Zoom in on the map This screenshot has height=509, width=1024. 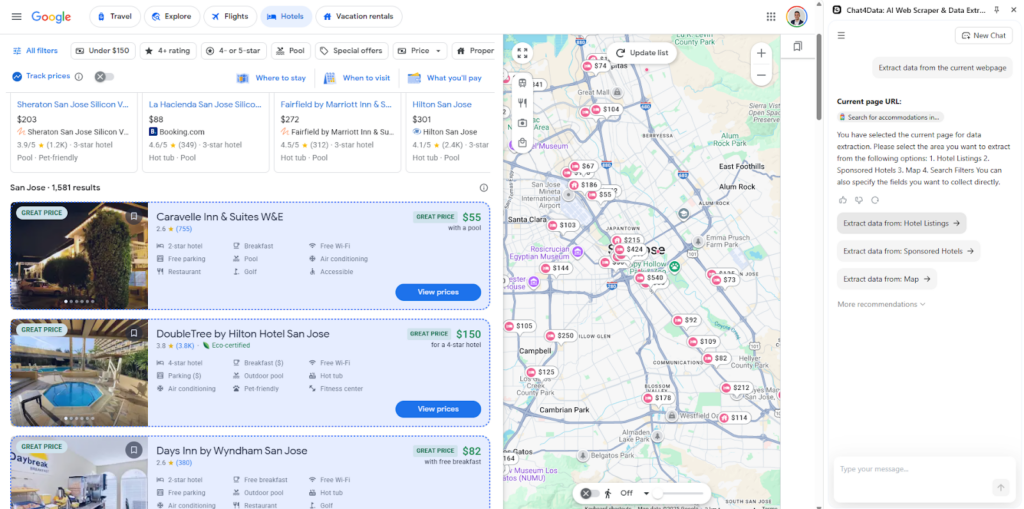tap(761, 54)
